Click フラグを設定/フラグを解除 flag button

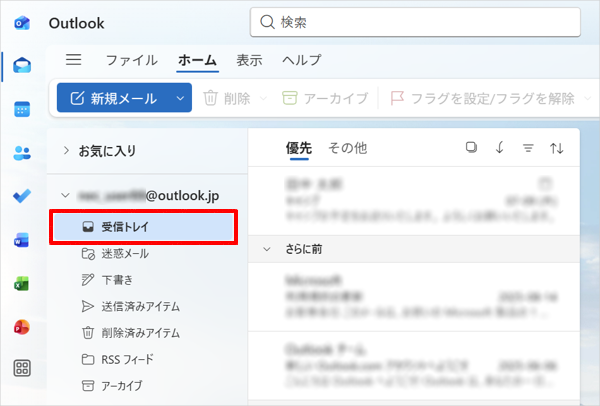(482, 98)
